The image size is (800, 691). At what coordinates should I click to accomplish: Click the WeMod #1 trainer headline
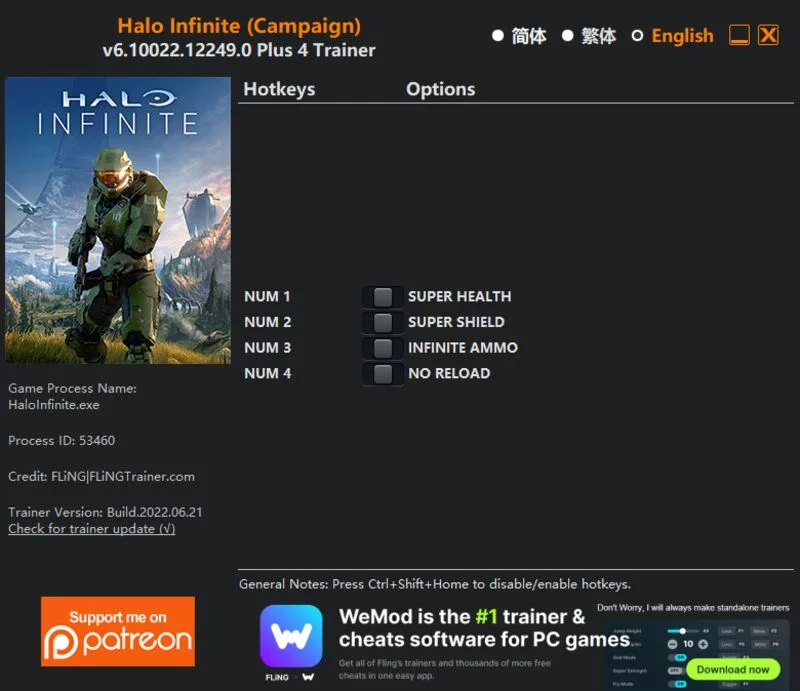coord(485,628)
